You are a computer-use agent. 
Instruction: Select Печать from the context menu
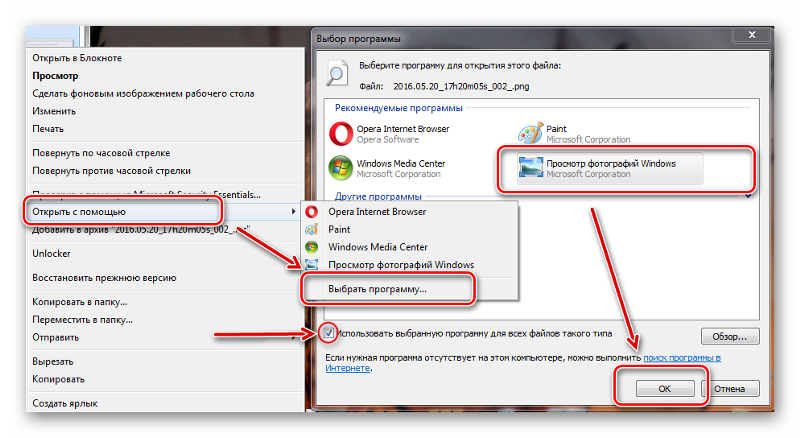(x=48, y=129)
